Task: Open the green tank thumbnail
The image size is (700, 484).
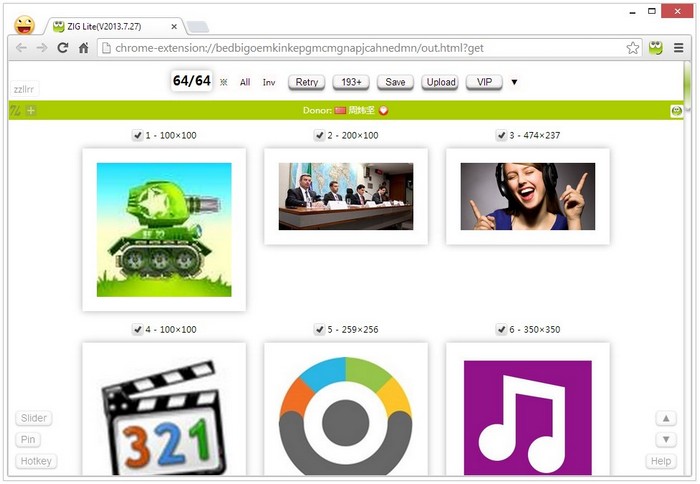Action: tap(164, 229)
